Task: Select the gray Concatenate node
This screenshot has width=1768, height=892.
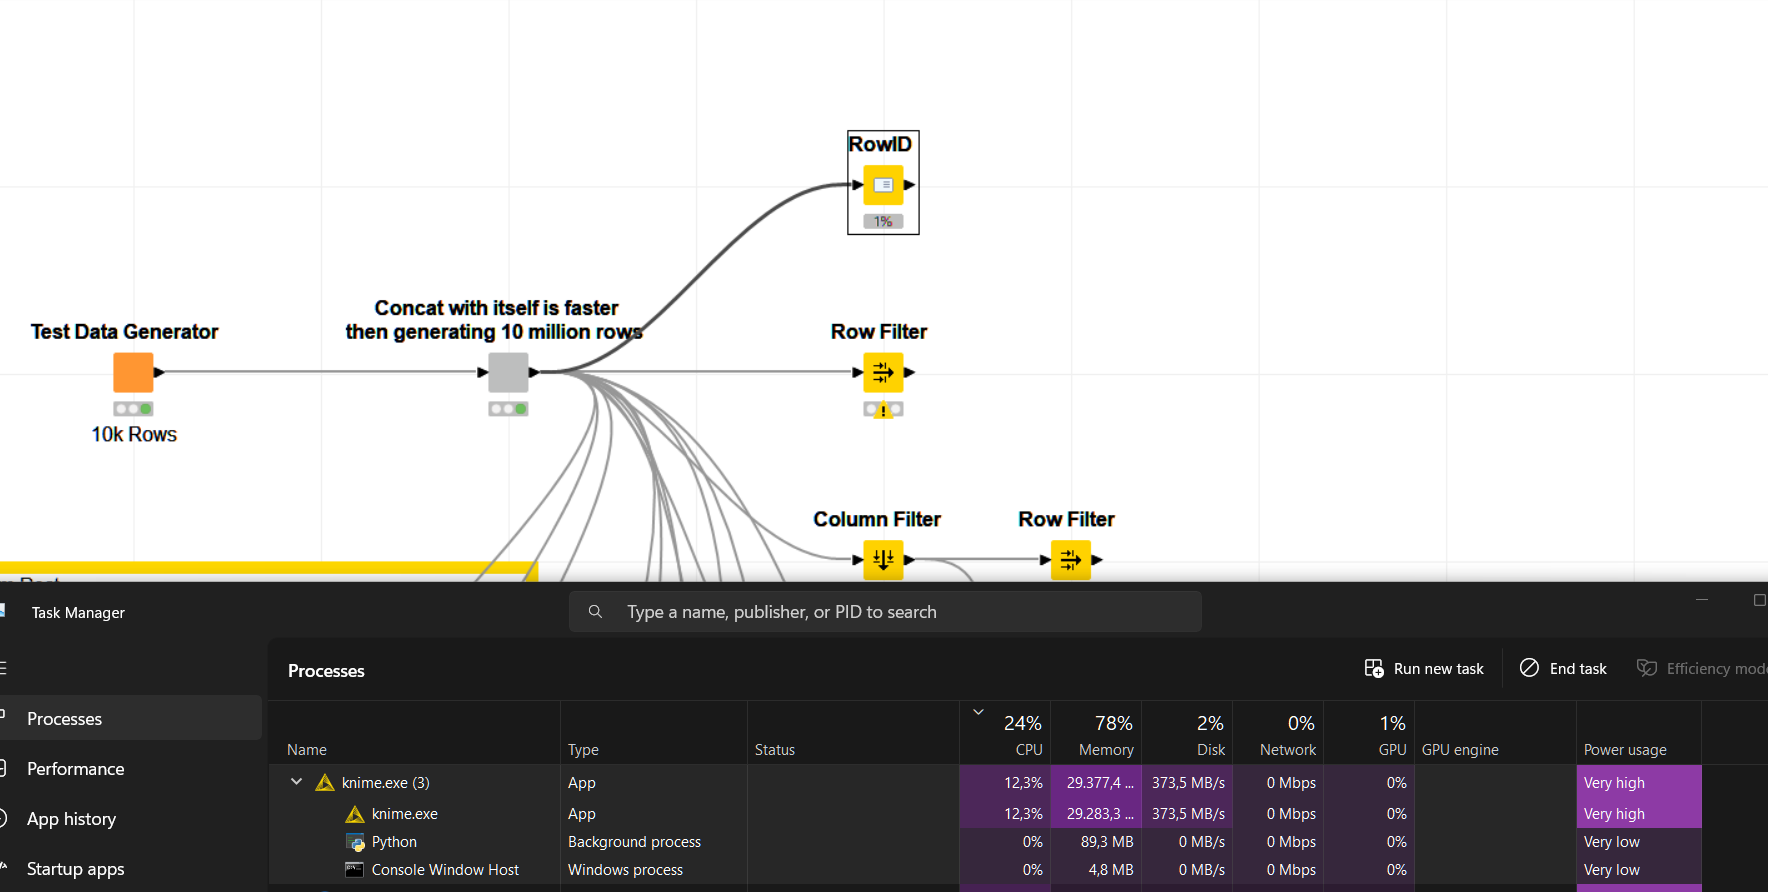Action: coord(508,372)
